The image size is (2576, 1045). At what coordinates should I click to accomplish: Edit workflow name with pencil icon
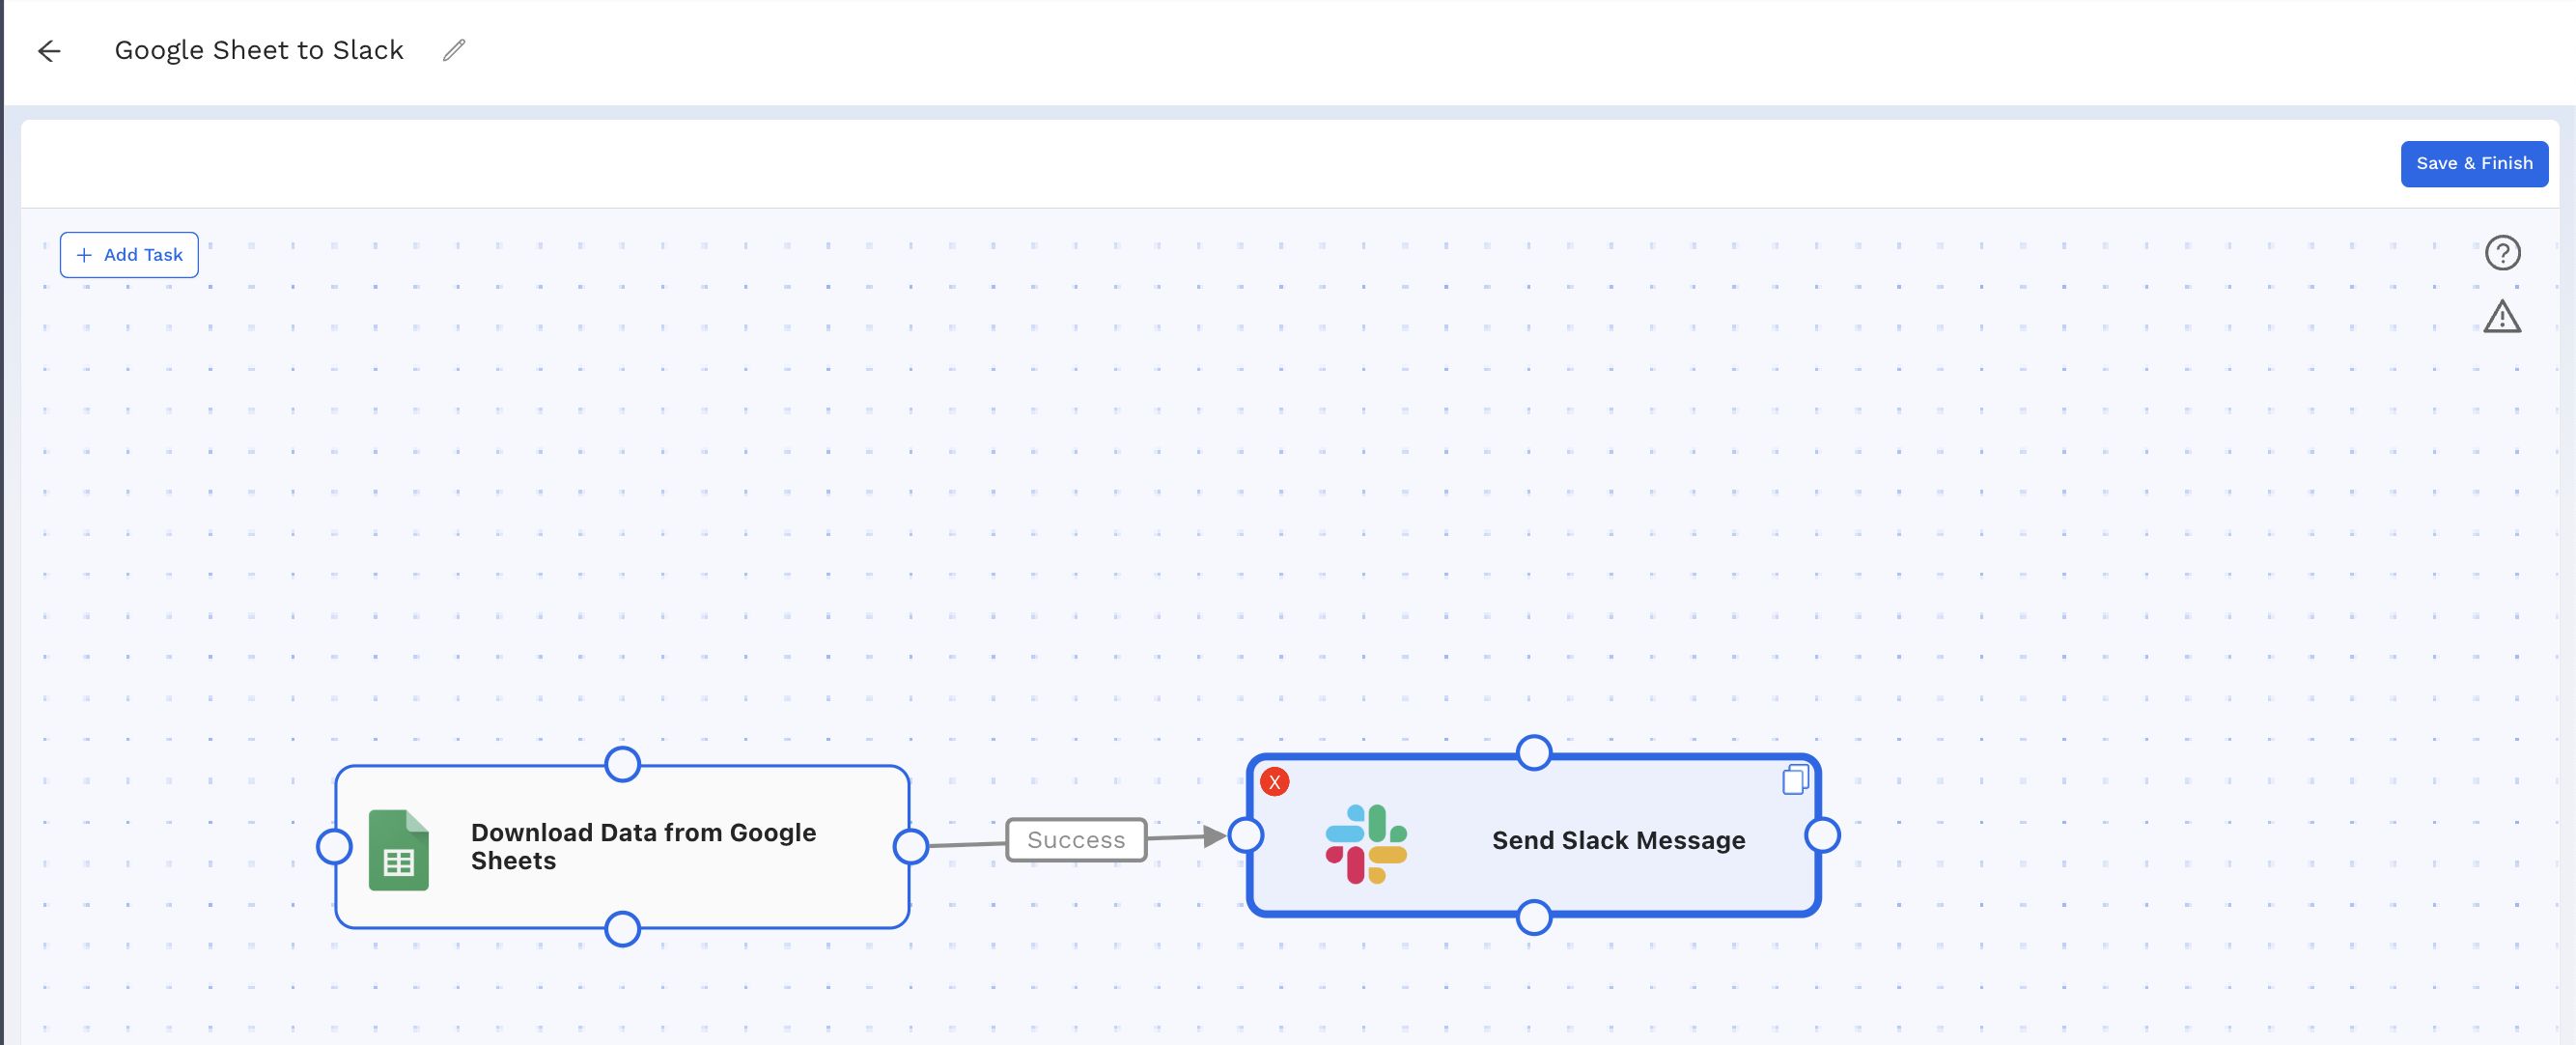point(454,50)
